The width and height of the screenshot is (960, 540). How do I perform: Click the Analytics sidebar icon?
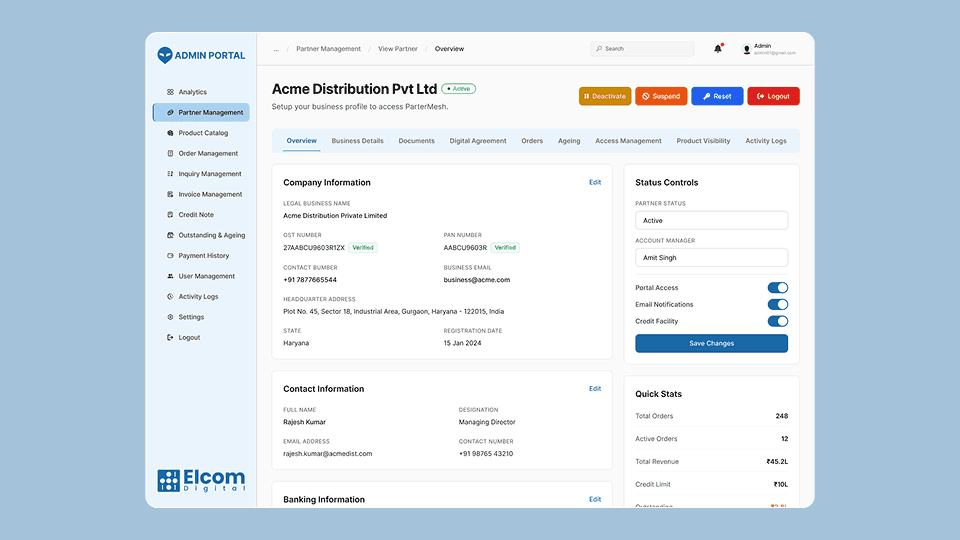point(170,92)
